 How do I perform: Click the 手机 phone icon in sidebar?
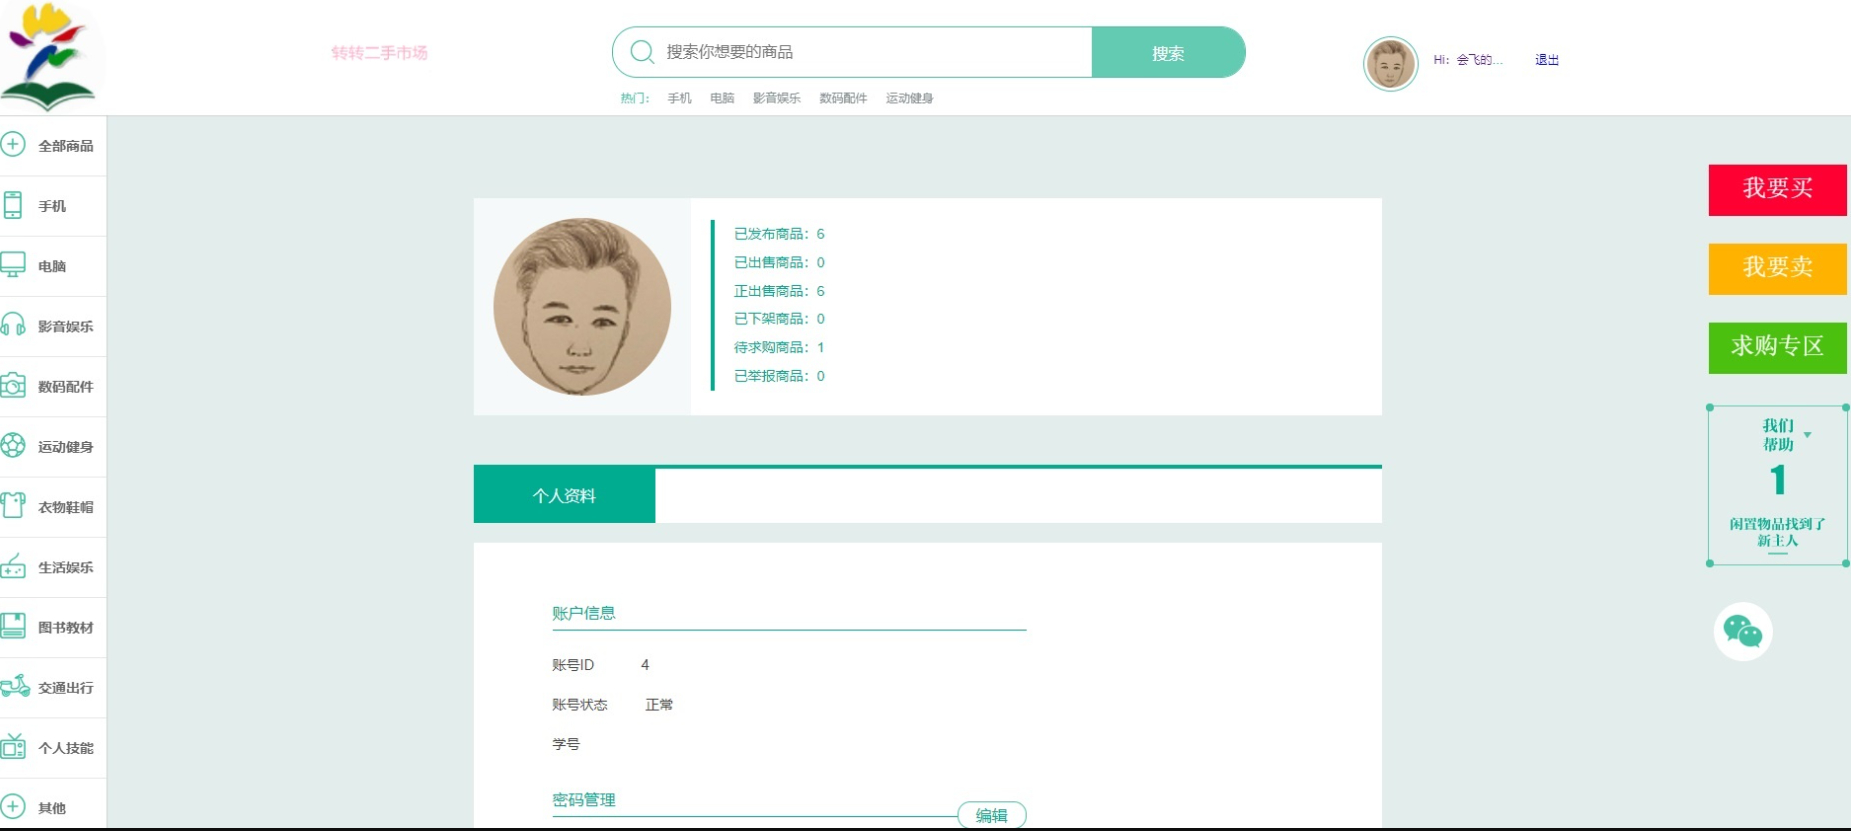click(x=13, y=205)
